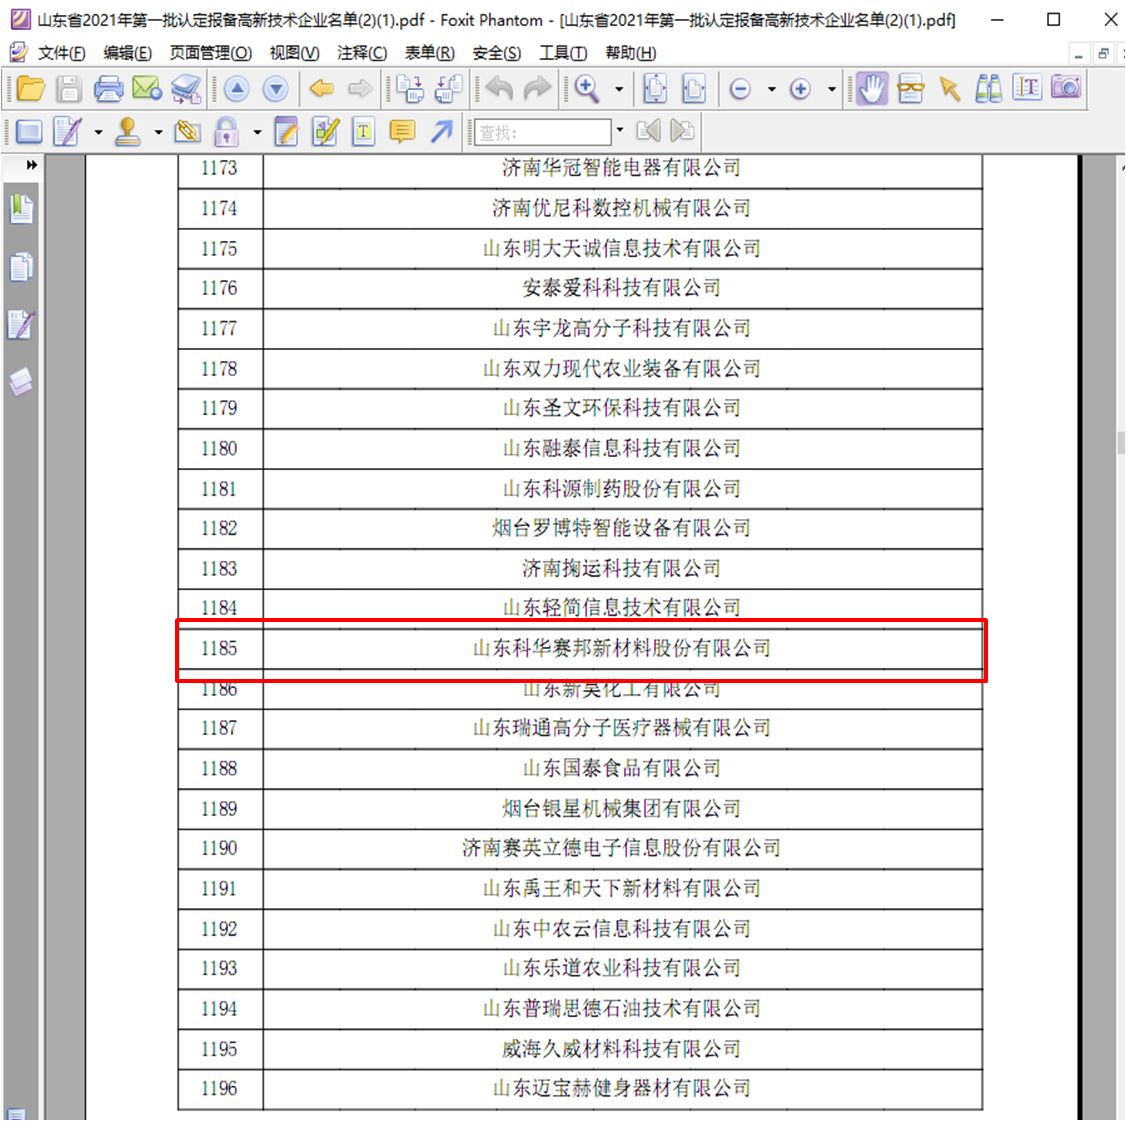Add a note comment with speech-bubble tool
Viewport: 1126px width, 1121px height.
pyautogui.click(x=402, y=132)
